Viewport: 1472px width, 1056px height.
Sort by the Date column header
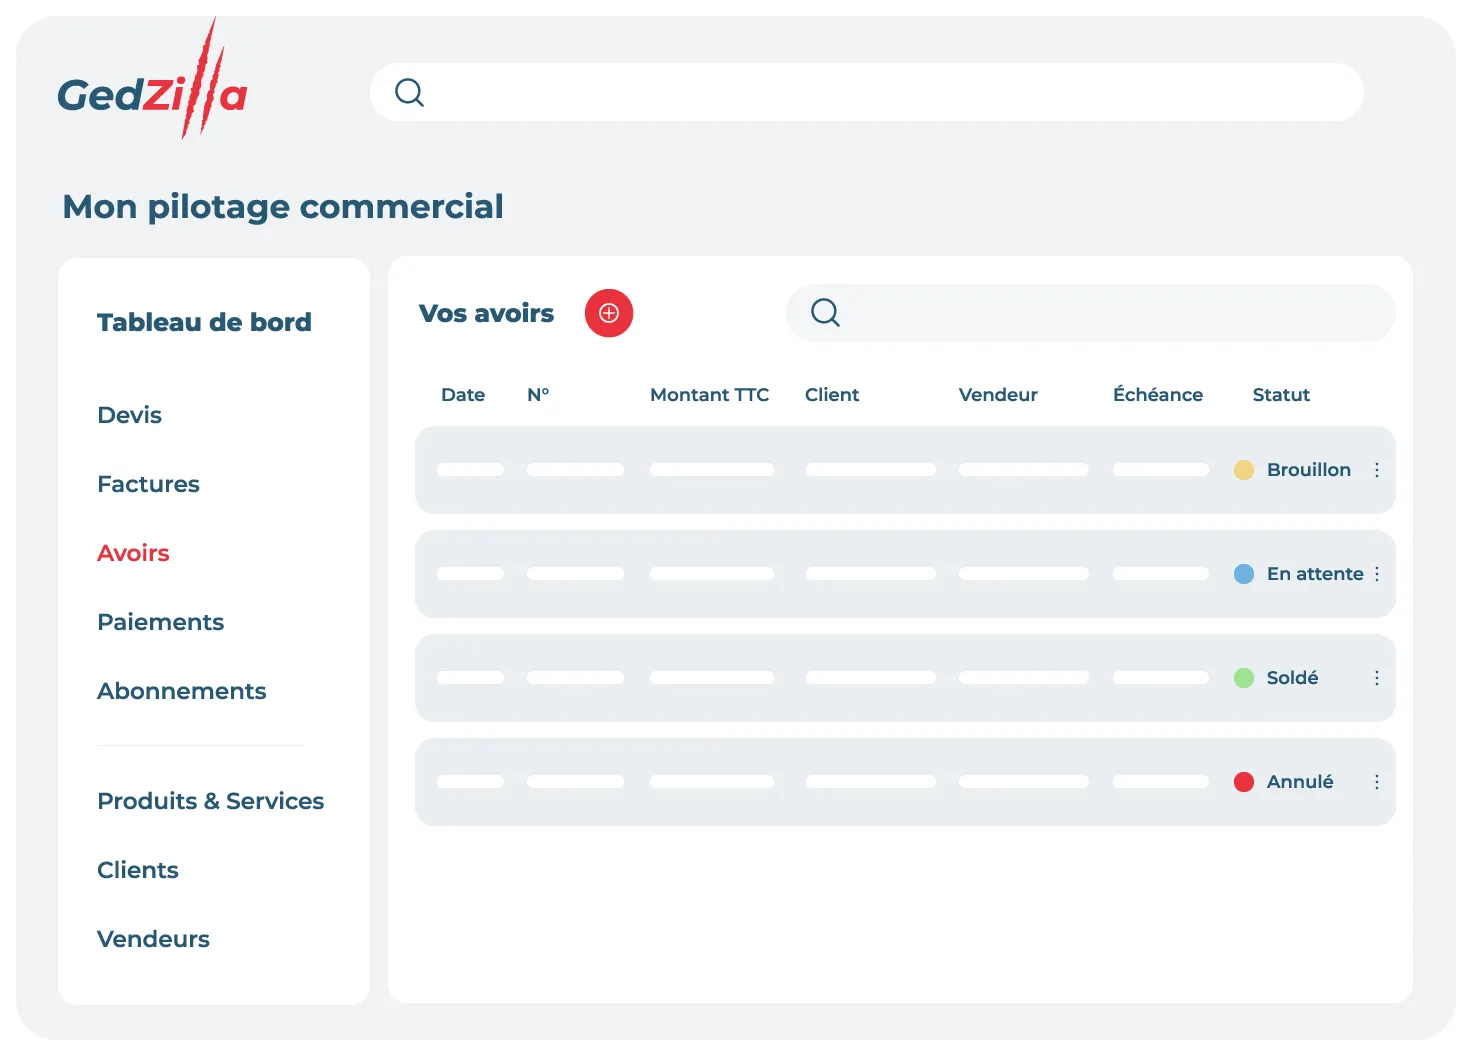tap(463, 395)
